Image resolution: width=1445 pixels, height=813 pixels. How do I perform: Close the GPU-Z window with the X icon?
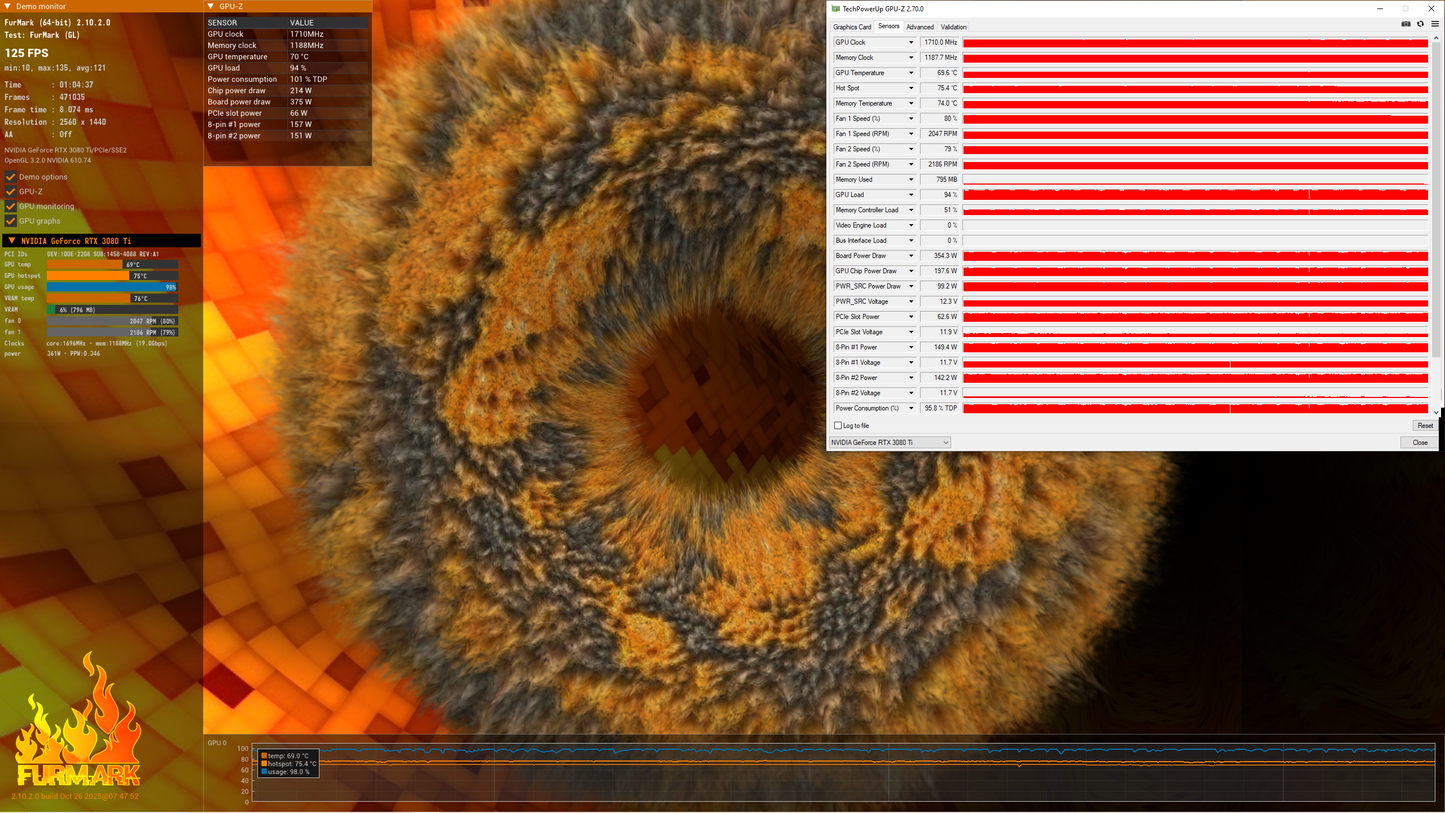1431,8
